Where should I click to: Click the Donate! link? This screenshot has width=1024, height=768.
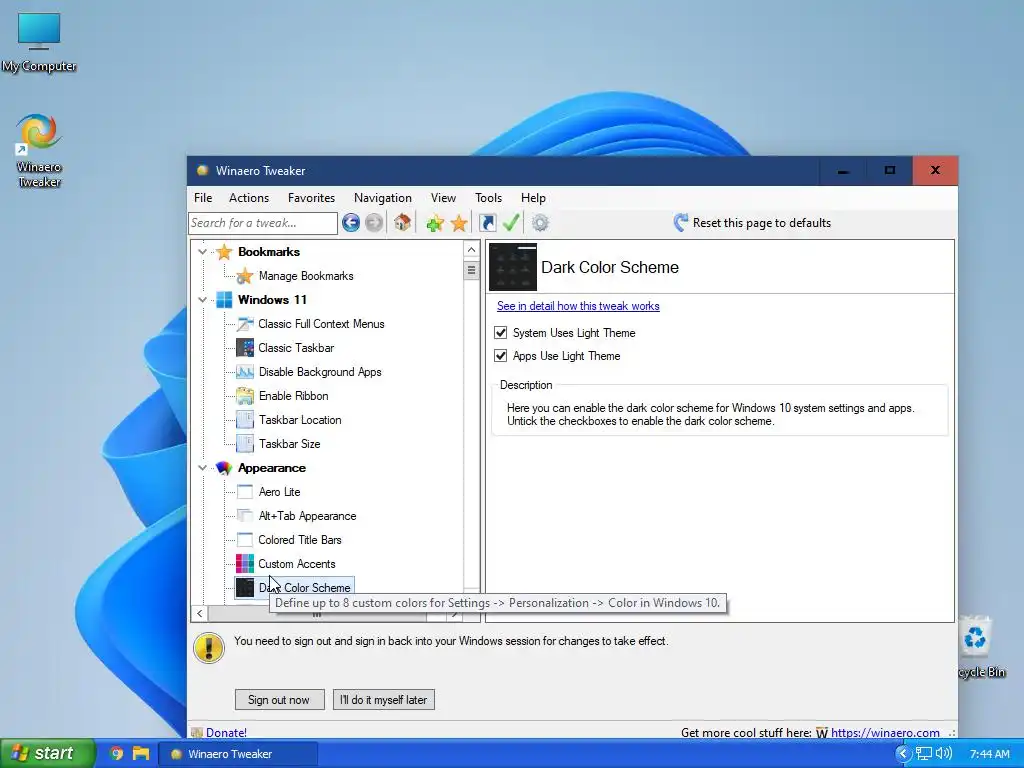226,733
